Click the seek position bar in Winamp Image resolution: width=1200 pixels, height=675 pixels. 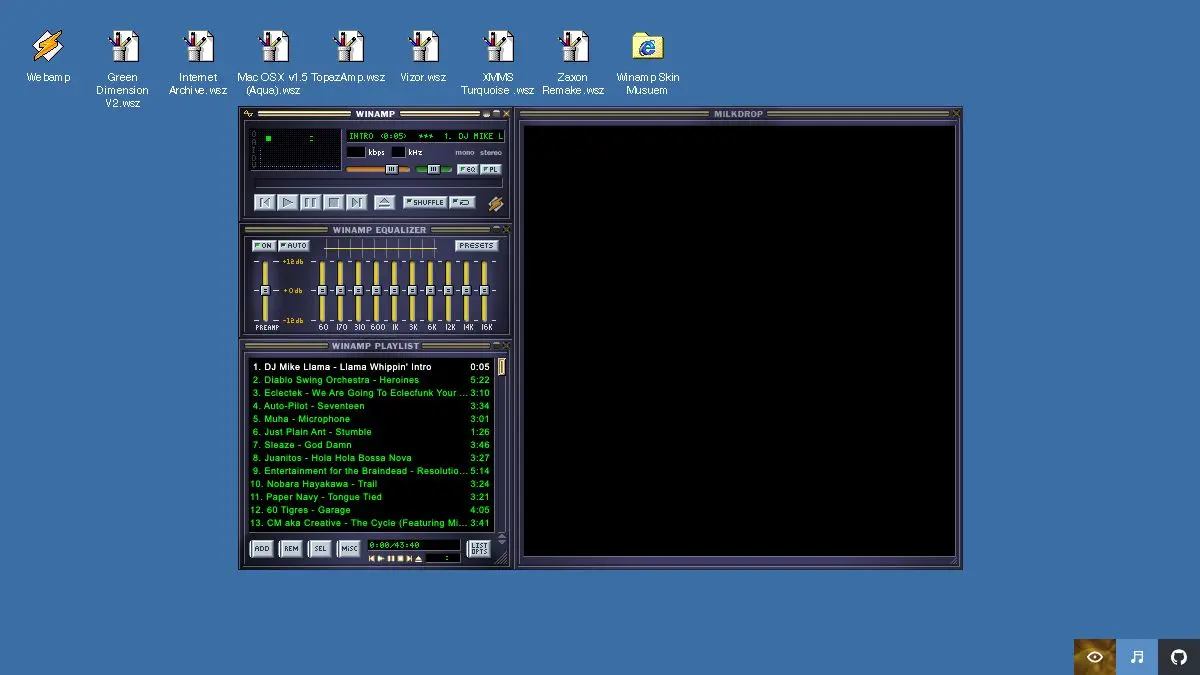379,182
